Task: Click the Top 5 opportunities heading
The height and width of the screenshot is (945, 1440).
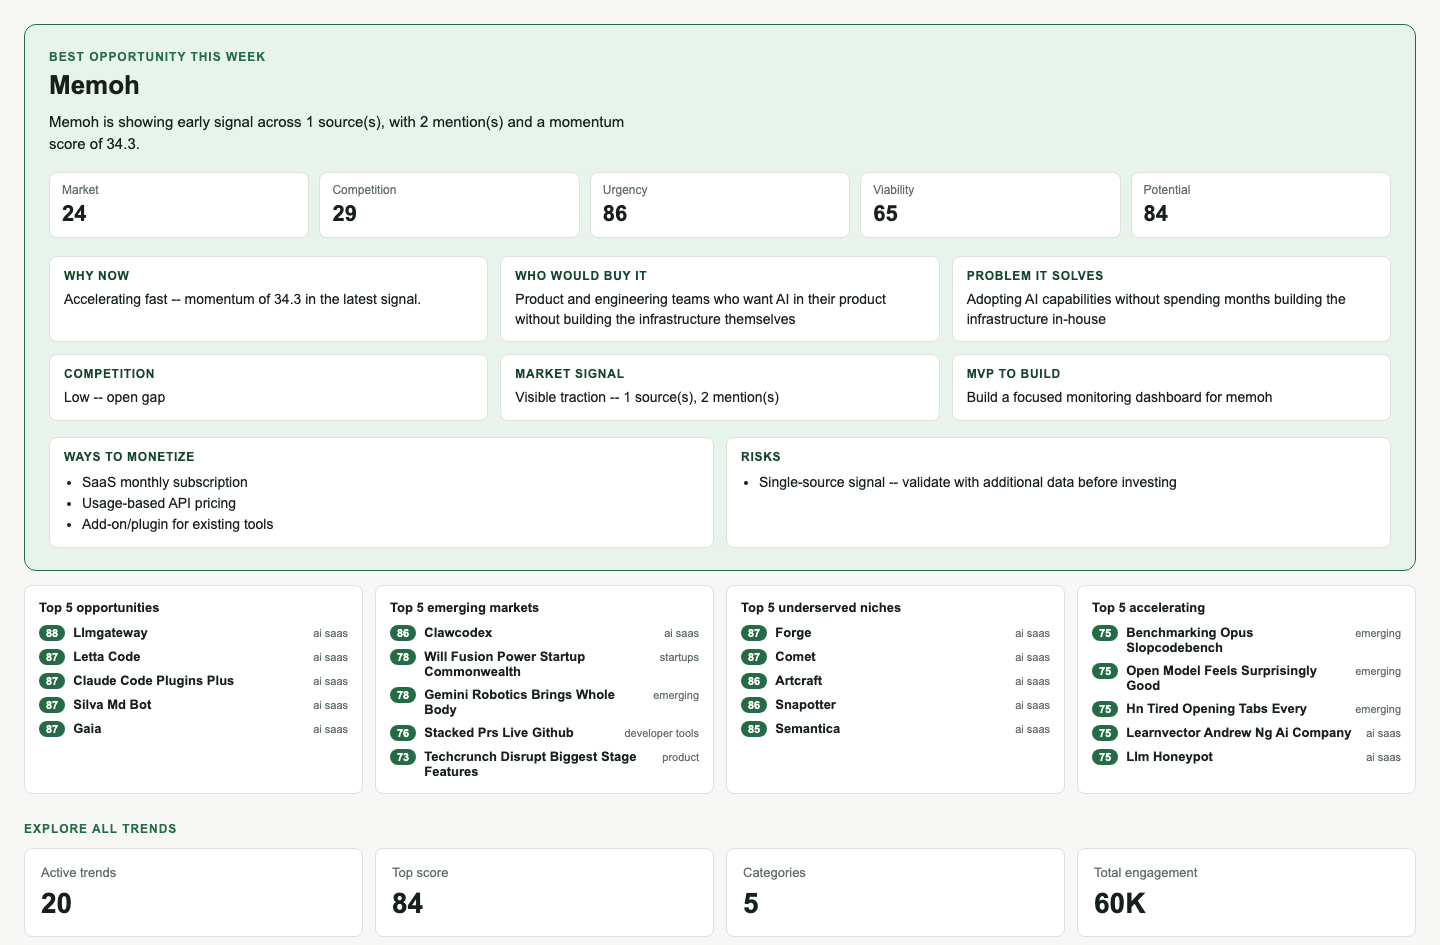Action: pos(99,608)
